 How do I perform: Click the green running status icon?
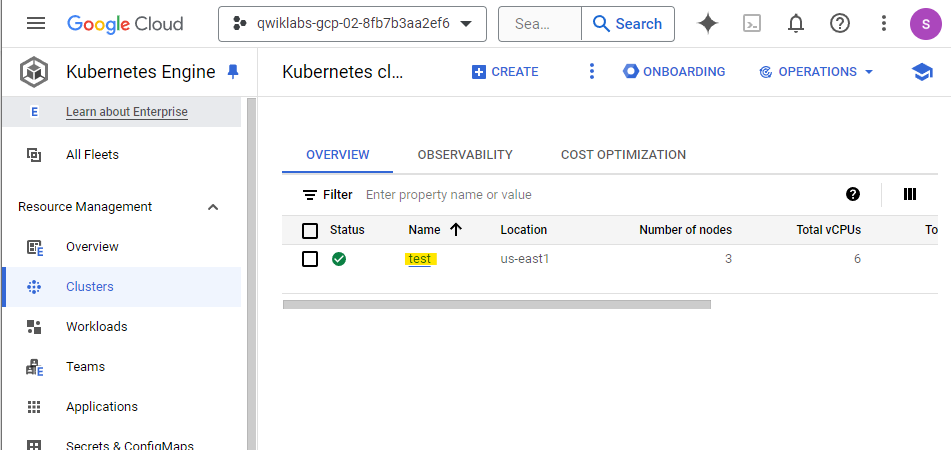339,260
